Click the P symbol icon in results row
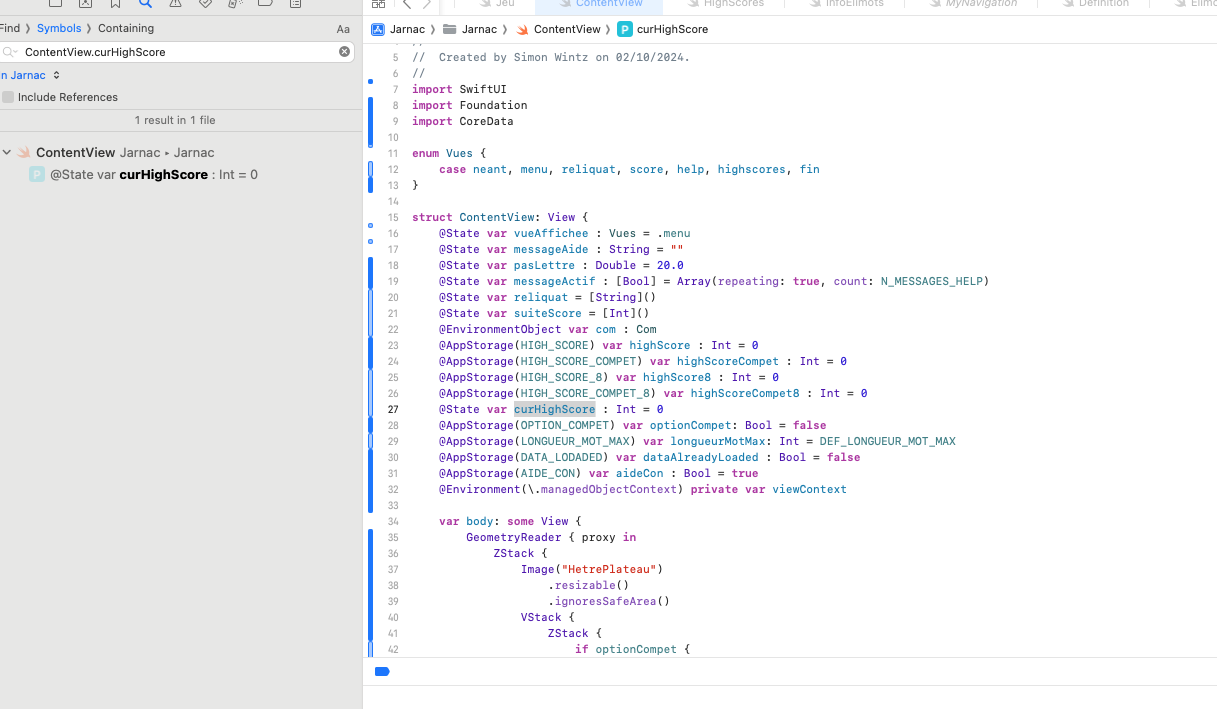The image size is (1217, 709). click(37, 174)
